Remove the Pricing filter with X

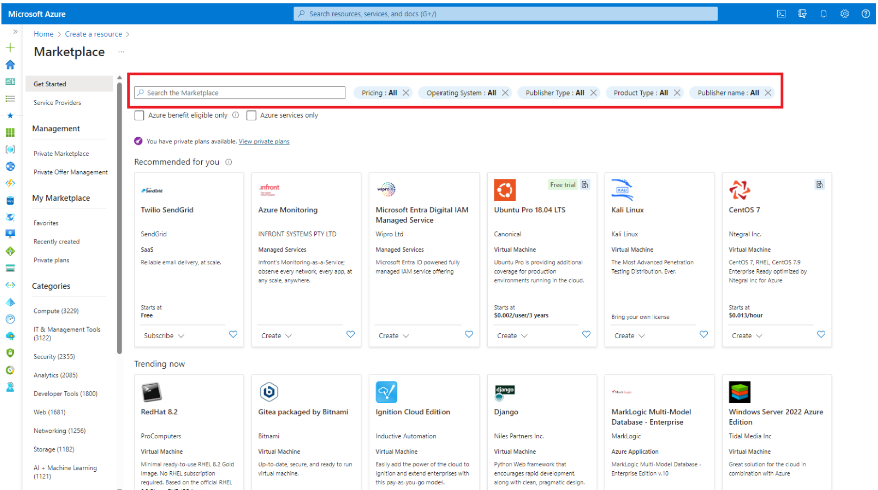tap(406, 93)
